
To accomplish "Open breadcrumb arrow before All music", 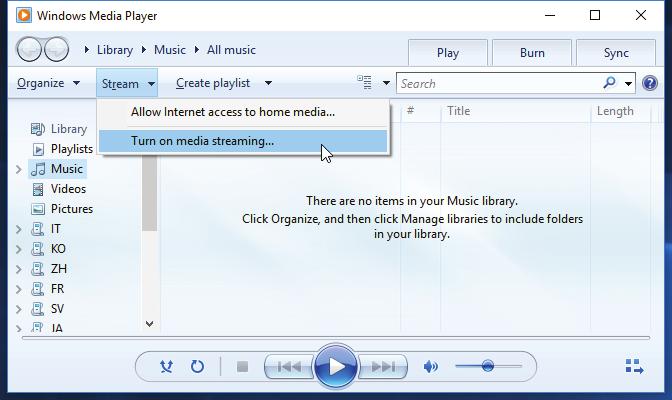I will click(x=197, y=50).
